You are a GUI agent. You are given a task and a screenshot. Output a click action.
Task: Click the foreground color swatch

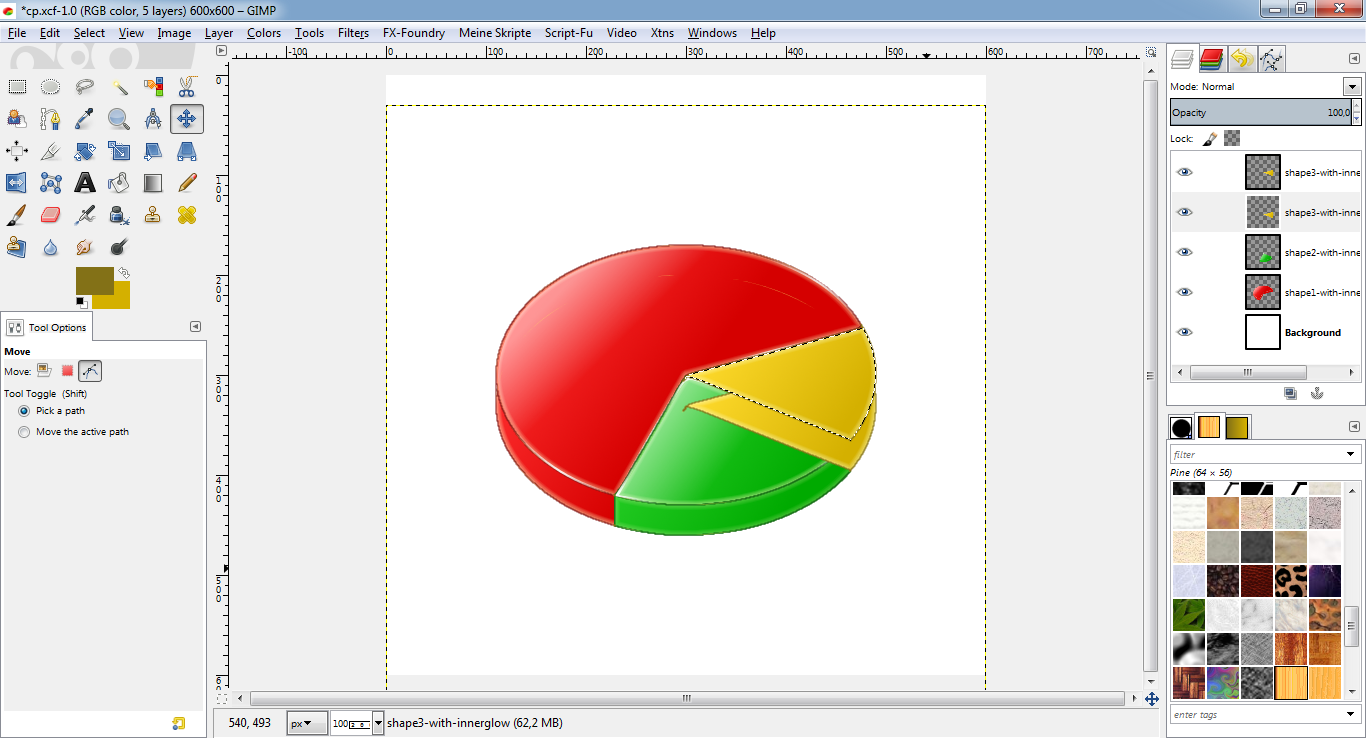(94, 281)
